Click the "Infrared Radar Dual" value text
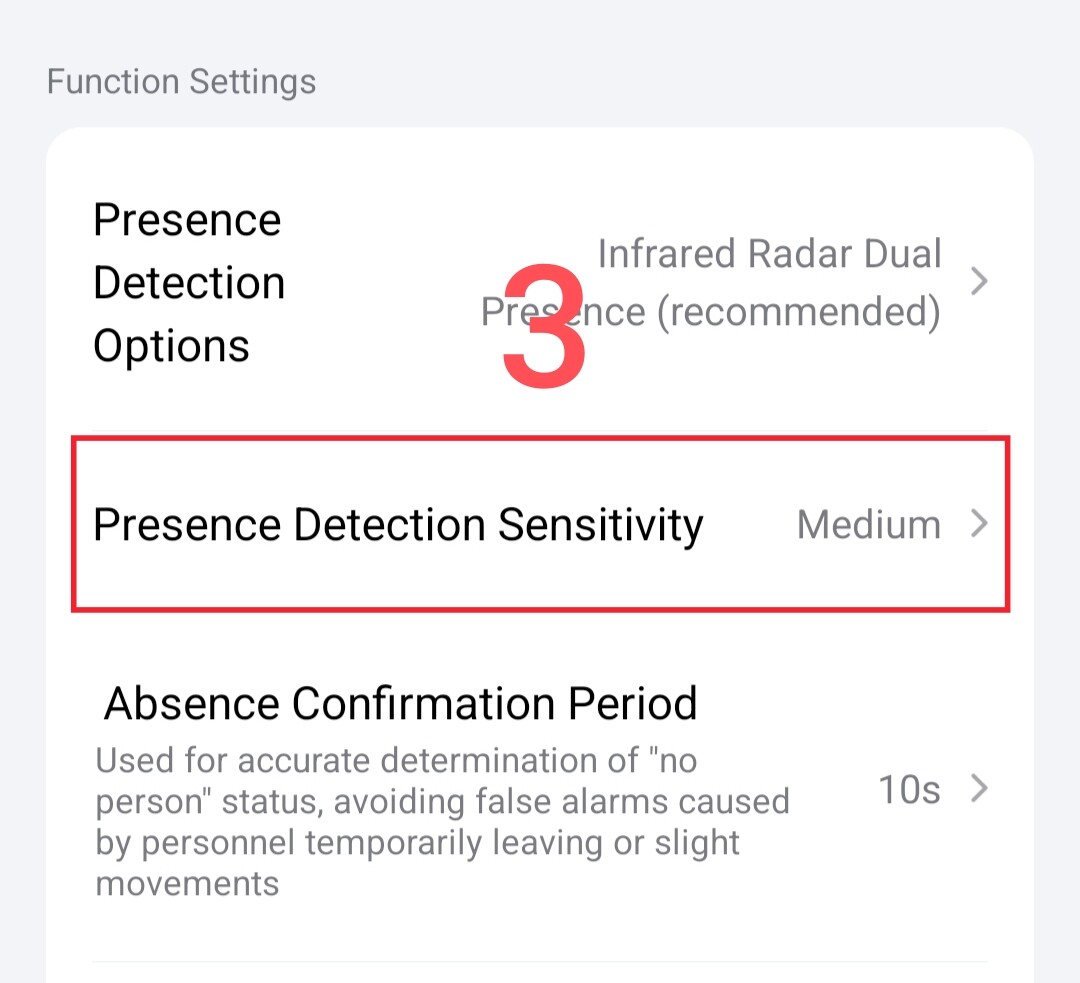This screenshot has height=983, width=1080. tap(769, 254)
